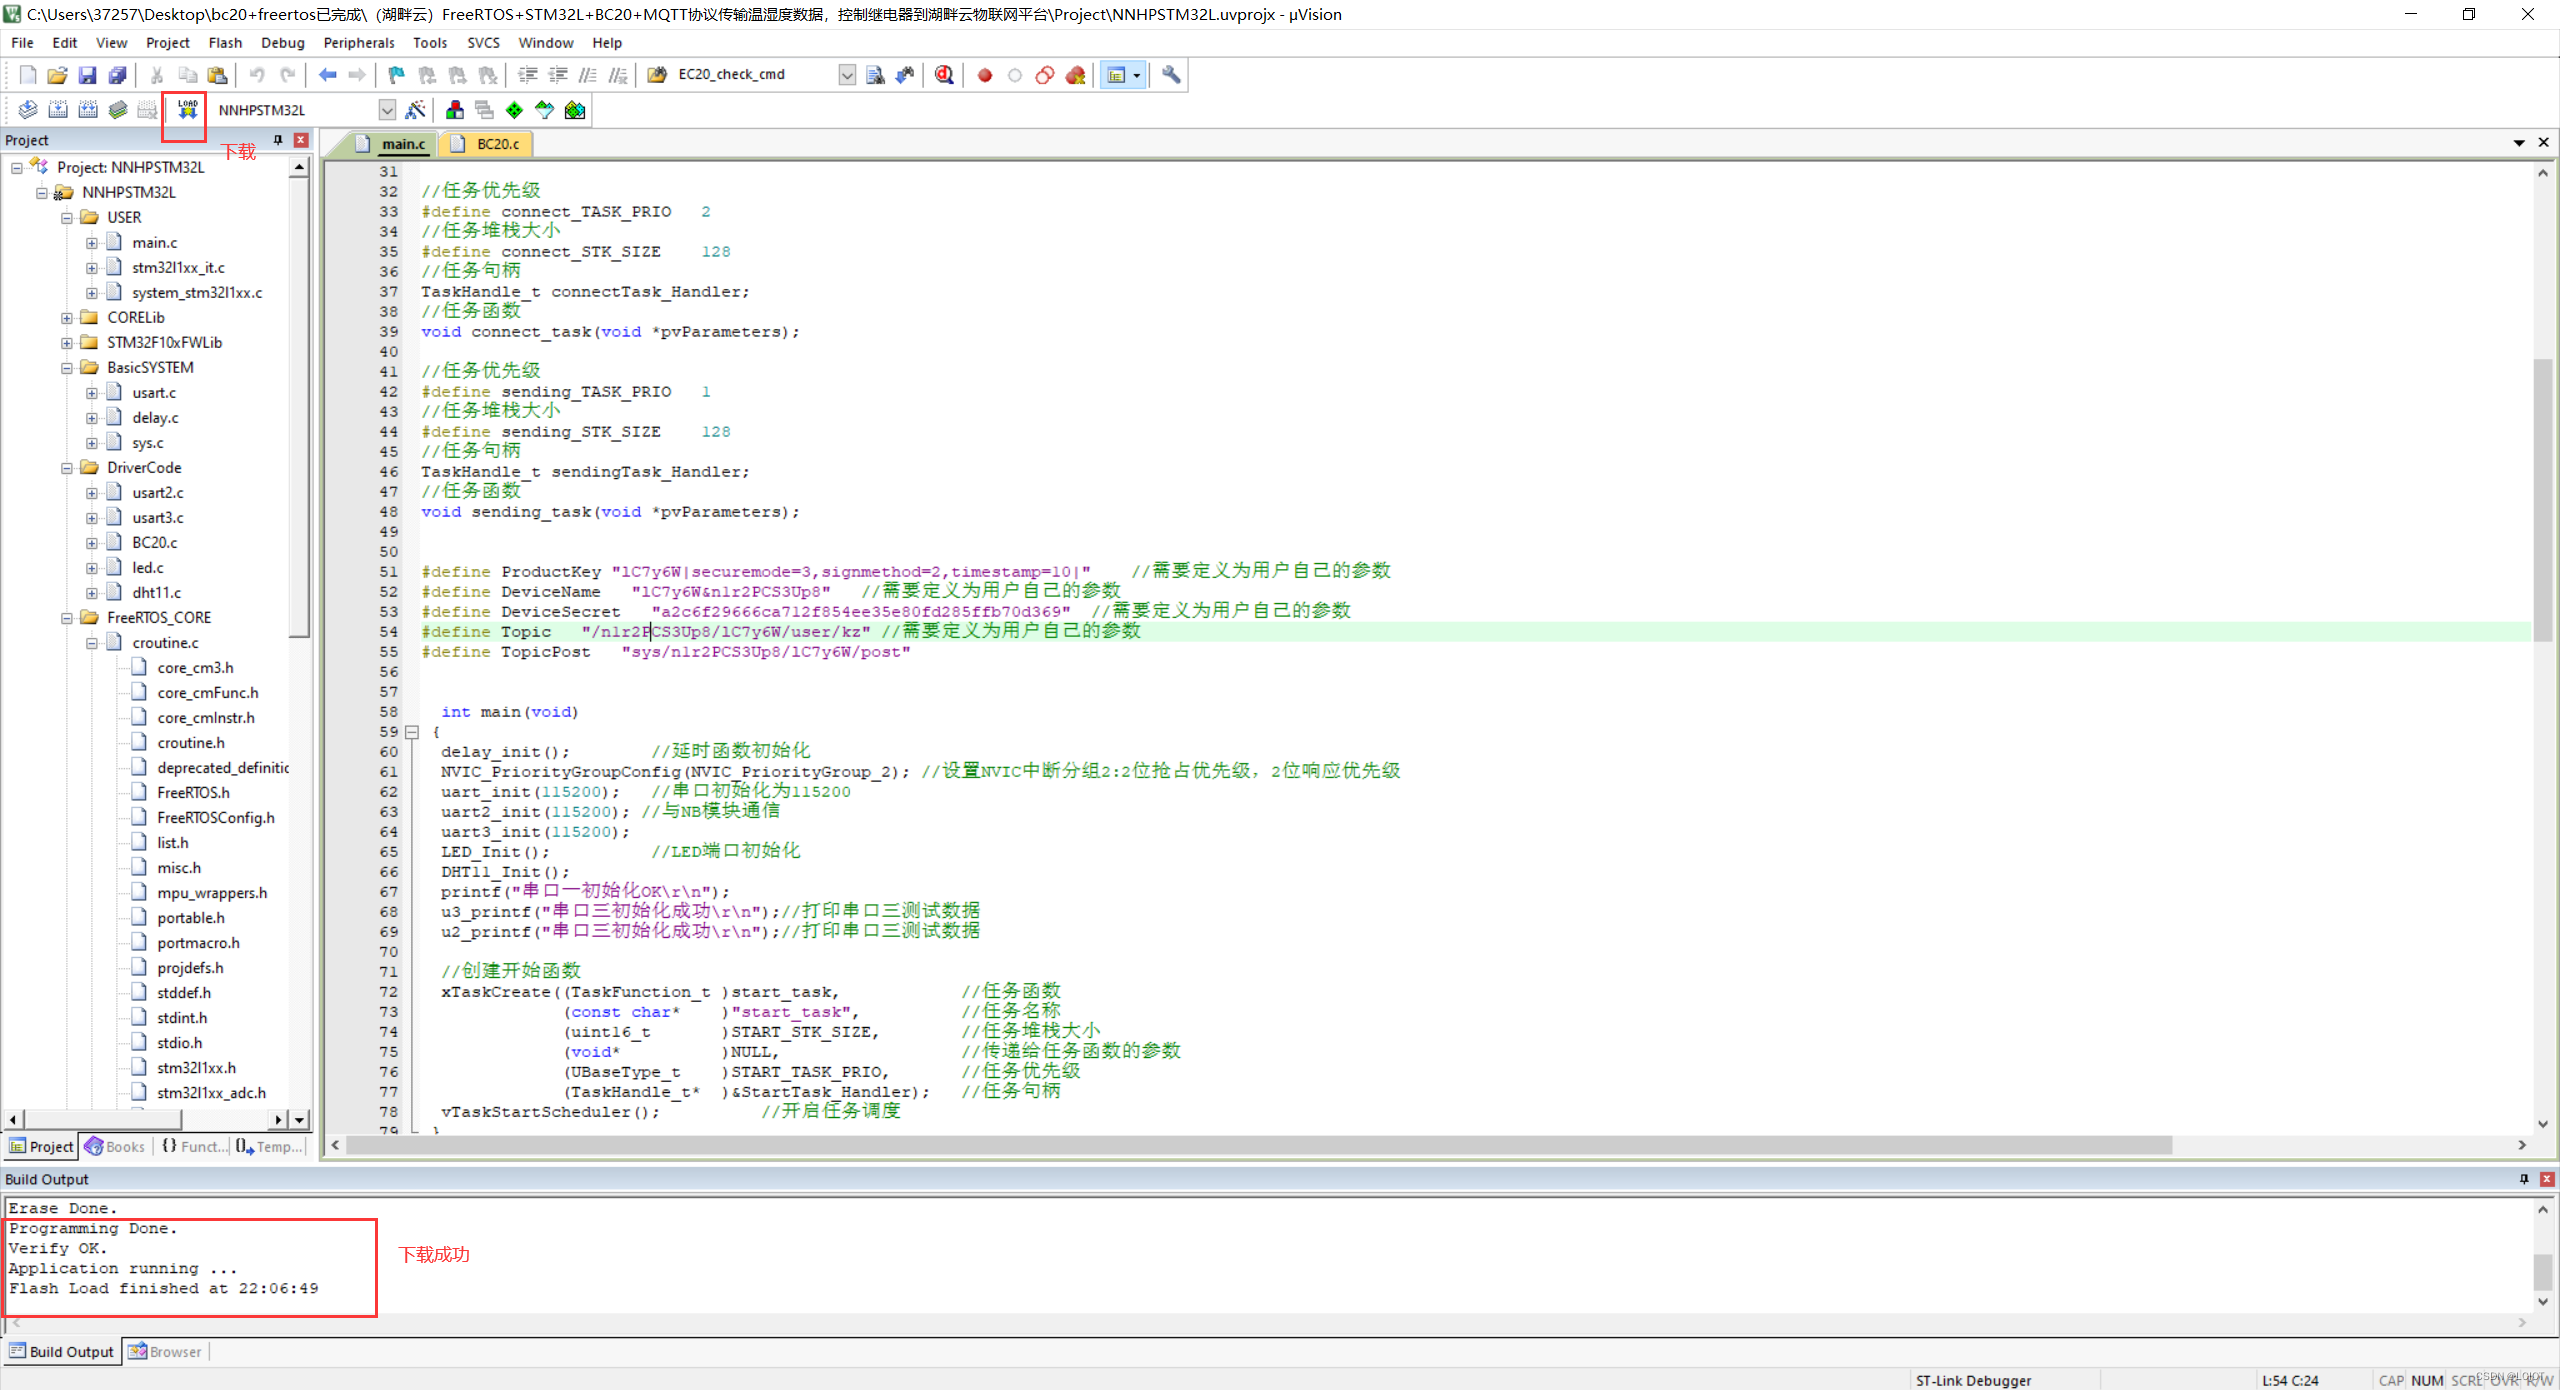Image resolution: width=2560 pixels, height=1390 pixels.
Task: Open the Browser output tab
Action: [x=166, y=1352]
